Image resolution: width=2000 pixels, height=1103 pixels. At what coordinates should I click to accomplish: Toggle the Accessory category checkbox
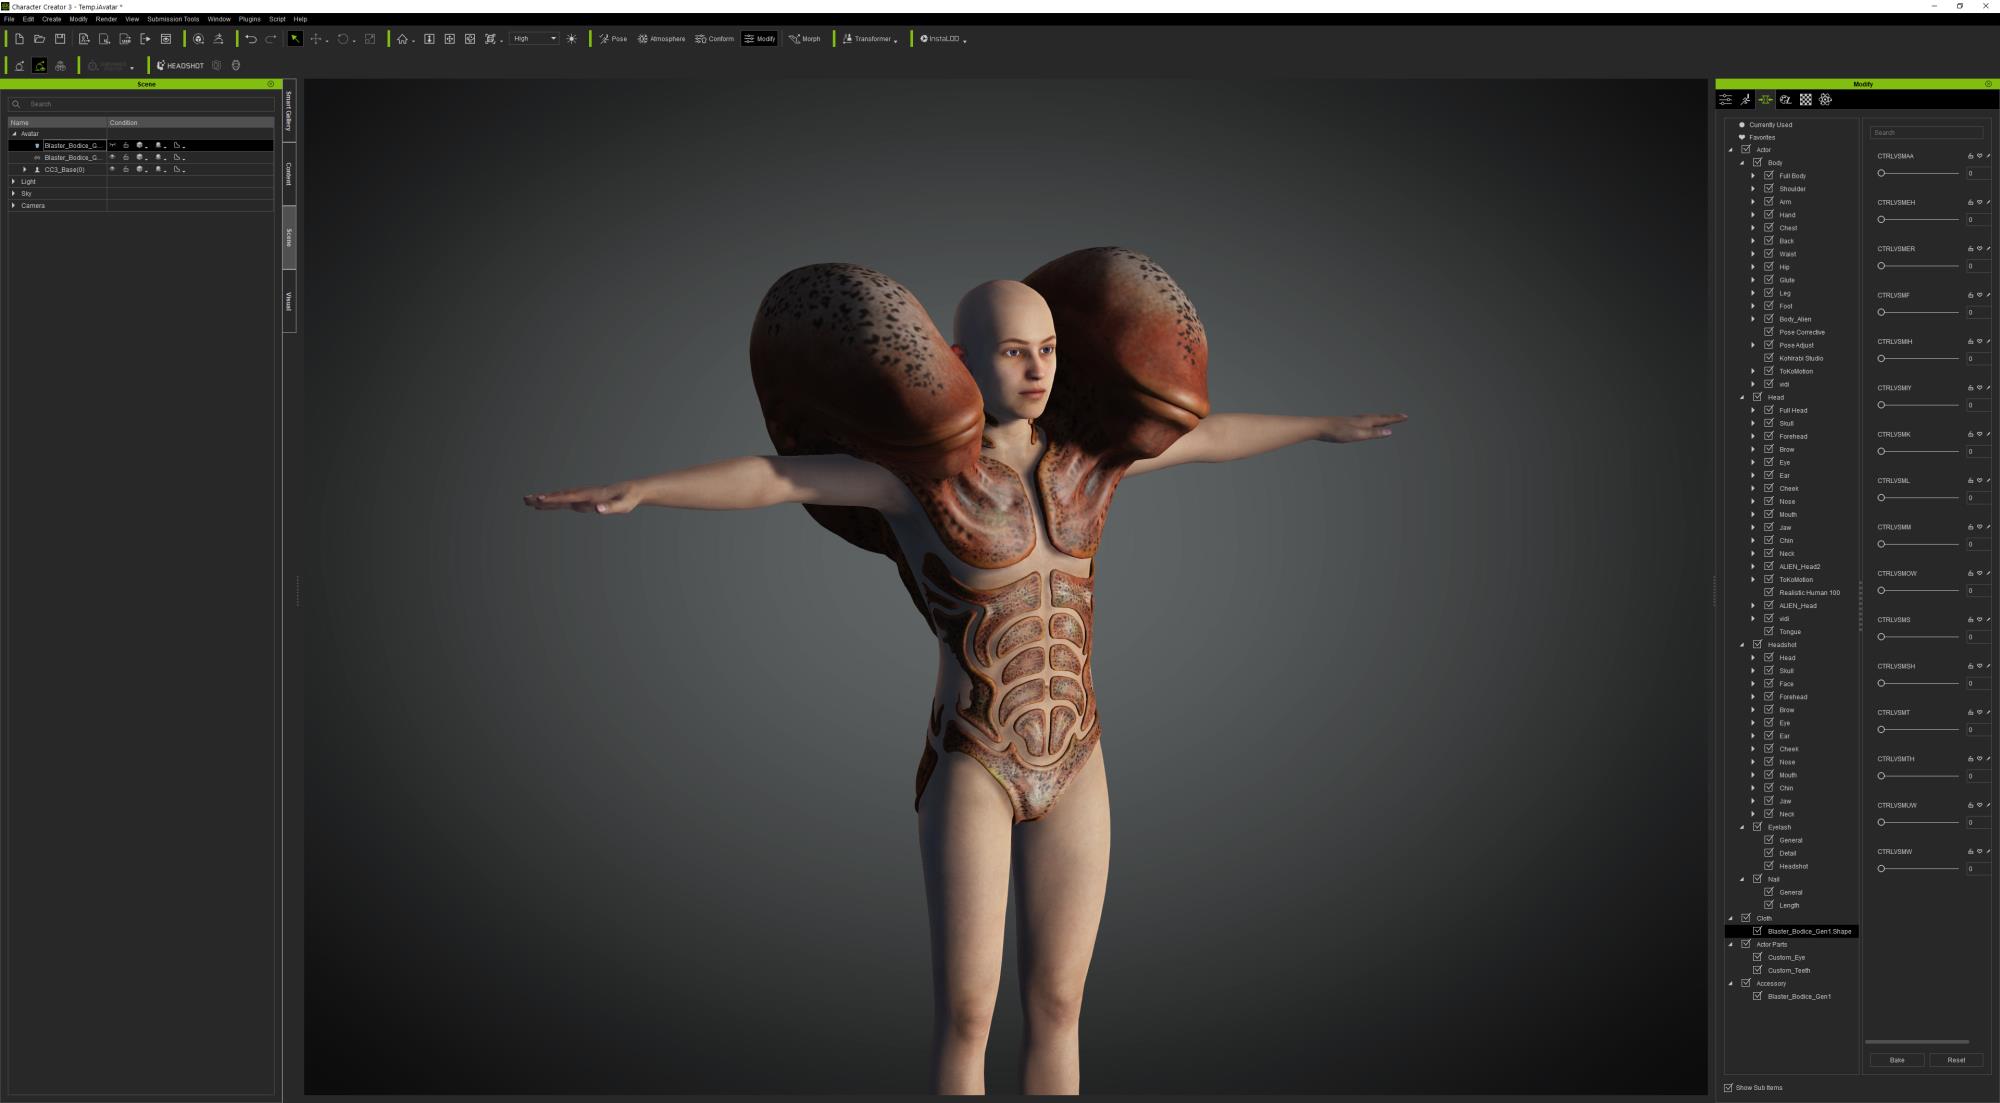coord(1746,983)
